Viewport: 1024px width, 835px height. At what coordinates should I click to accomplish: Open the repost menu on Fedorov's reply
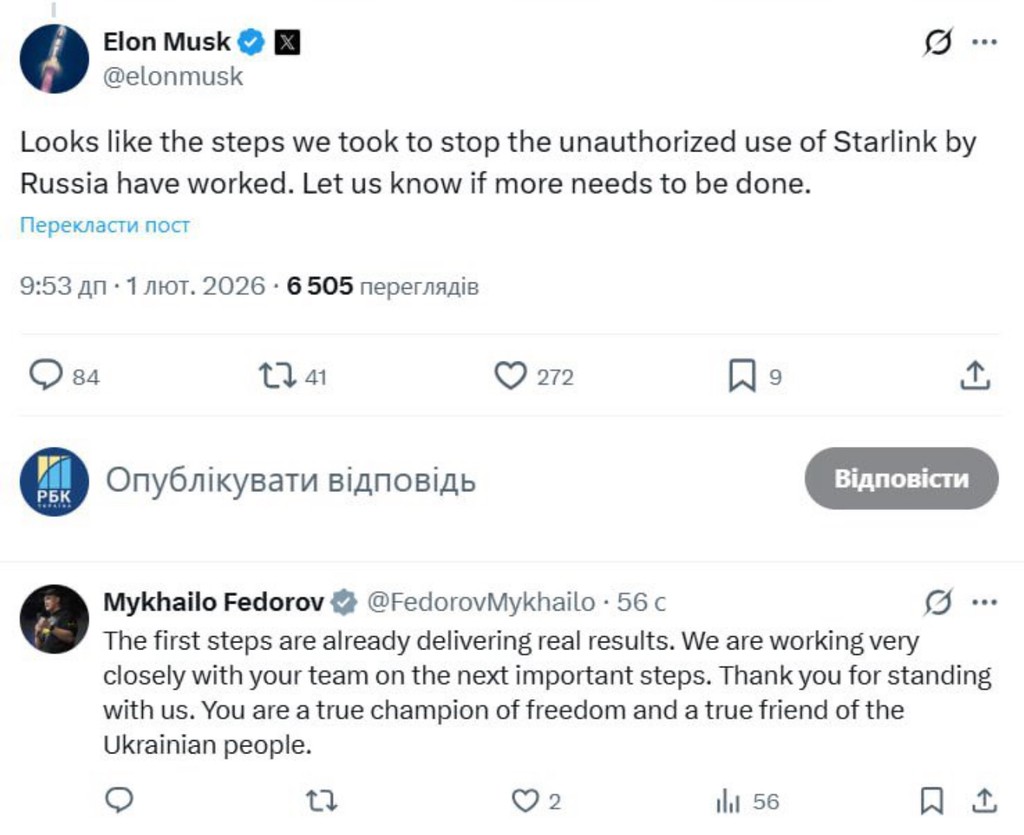tap(318, 800)
